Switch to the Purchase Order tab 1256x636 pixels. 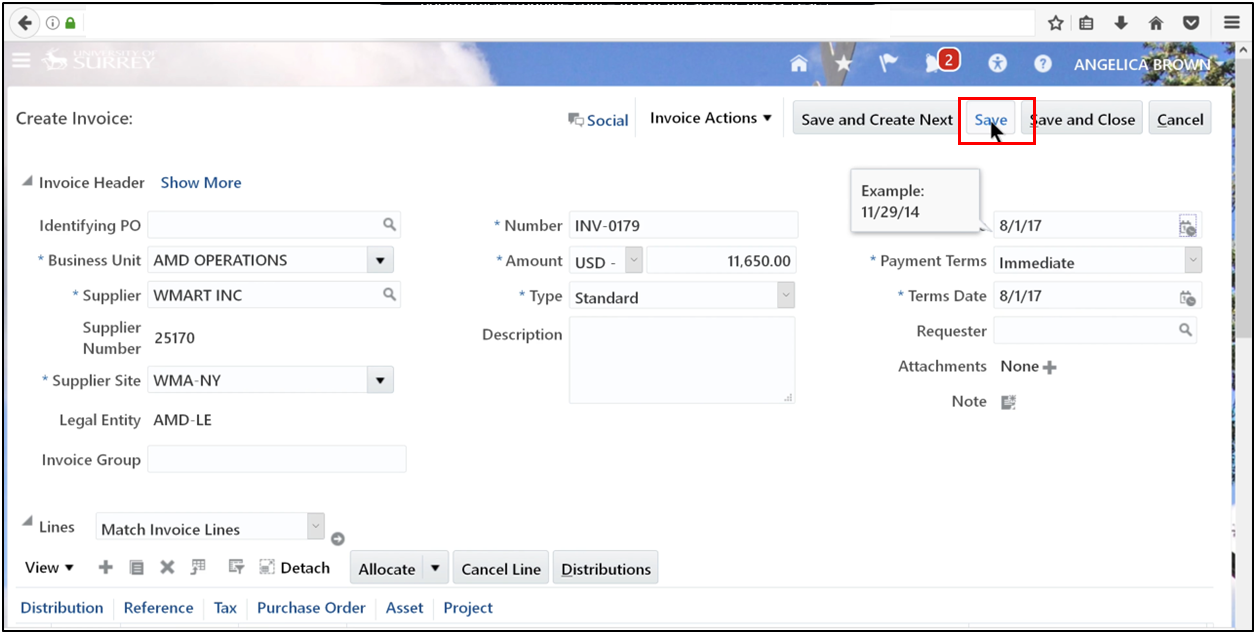click(311, 607)
